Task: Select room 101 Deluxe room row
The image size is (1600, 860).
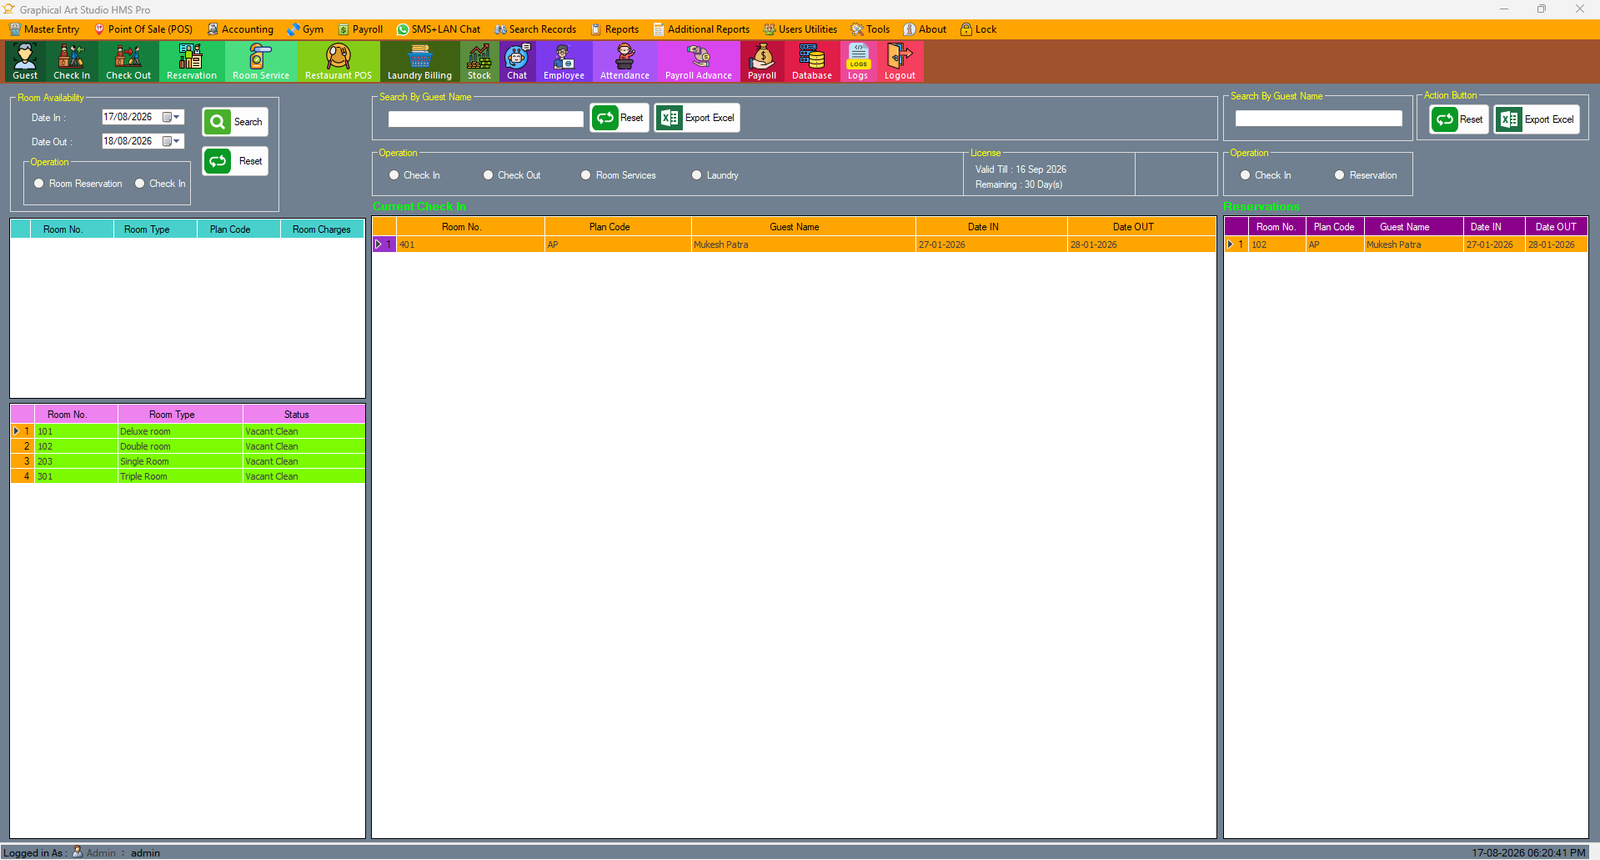Action: [188, 431]
